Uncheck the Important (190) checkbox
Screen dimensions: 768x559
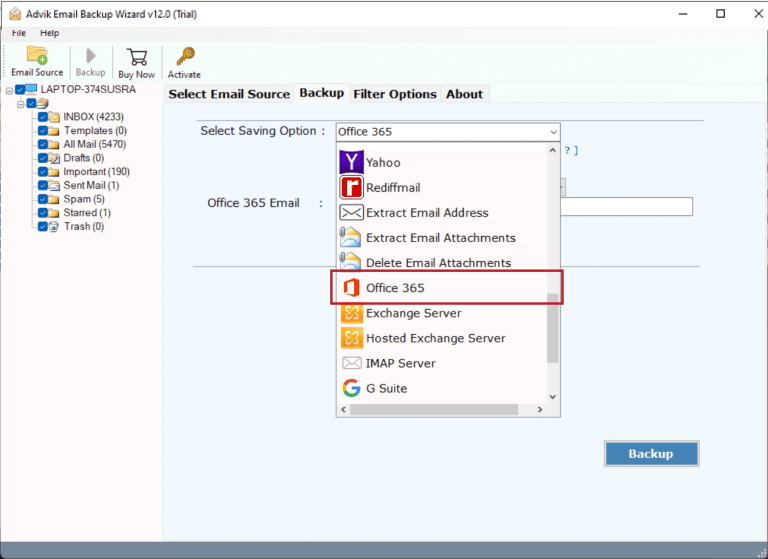[x=43, y=171]
